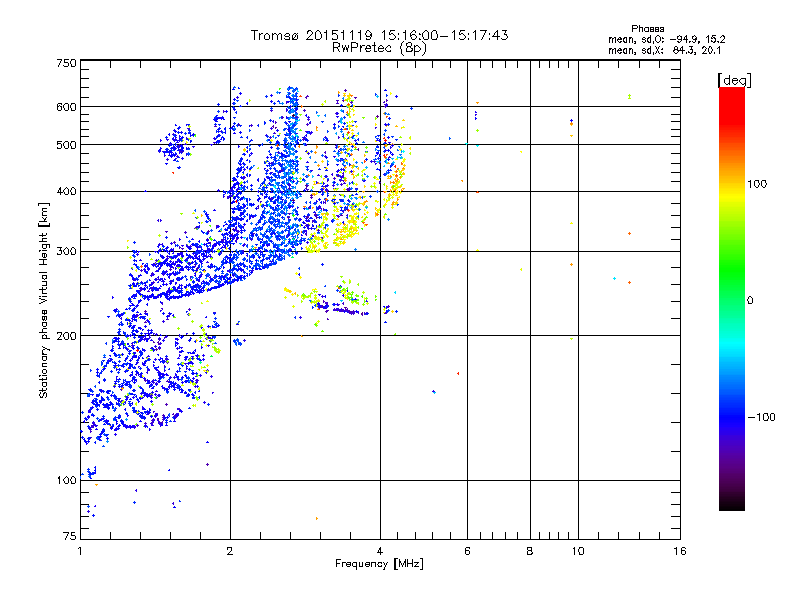Image resolution: width=800 pixels, height=600 pixels.
Task: Click the x-axis tick label '2'
Action: 230,551
